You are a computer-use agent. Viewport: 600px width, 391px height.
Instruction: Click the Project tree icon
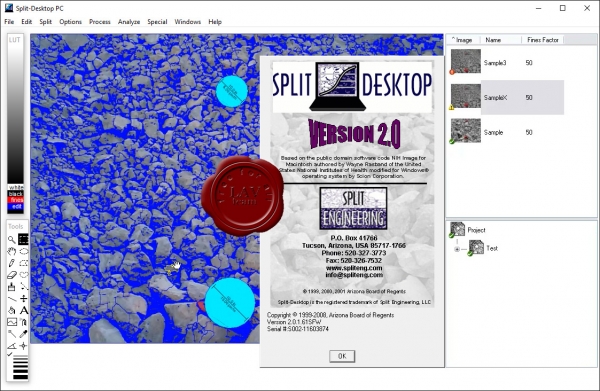coord(457,230)
